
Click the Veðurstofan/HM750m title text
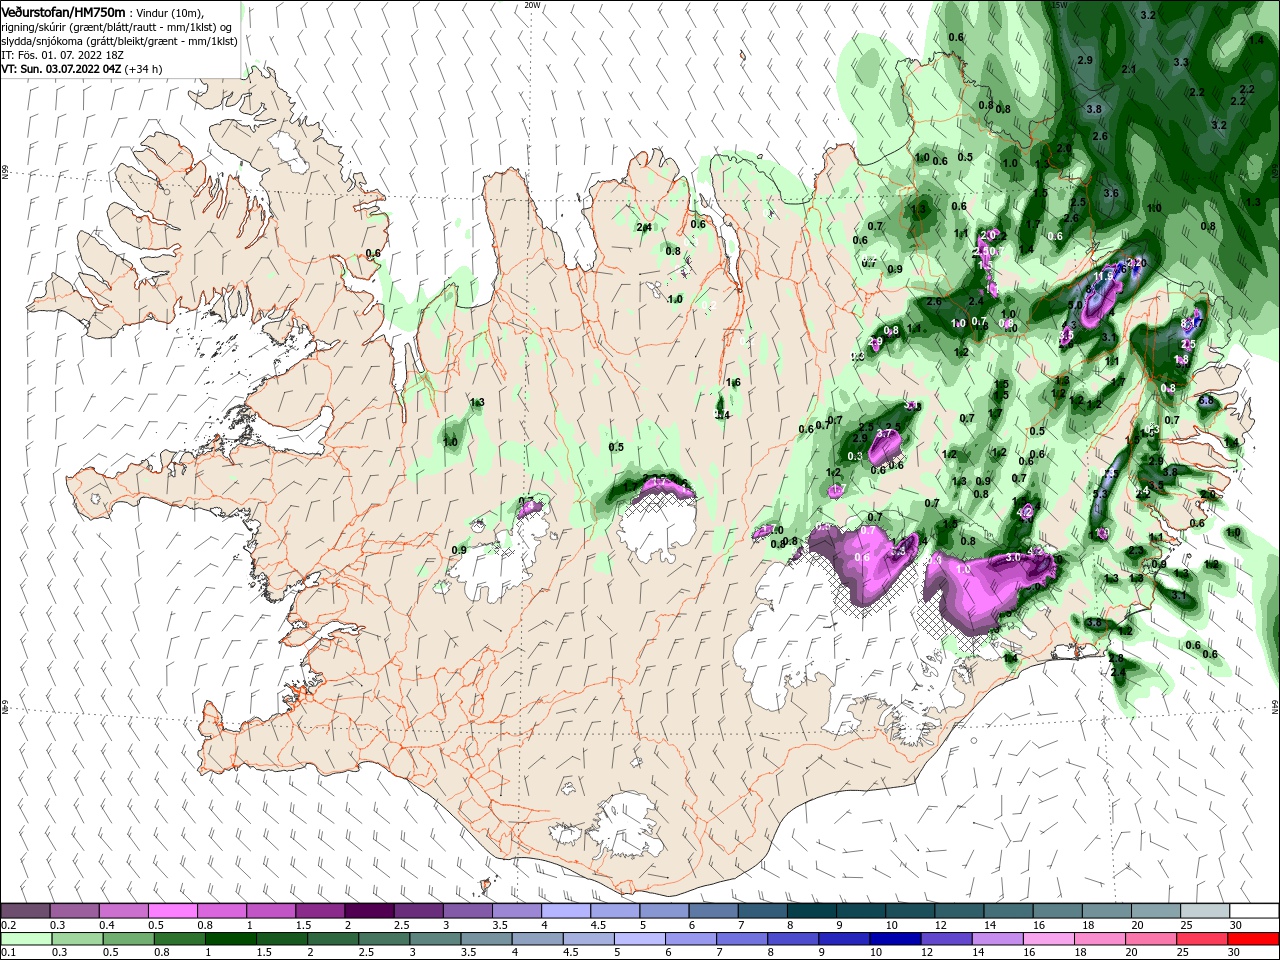(x=63, y=11)
